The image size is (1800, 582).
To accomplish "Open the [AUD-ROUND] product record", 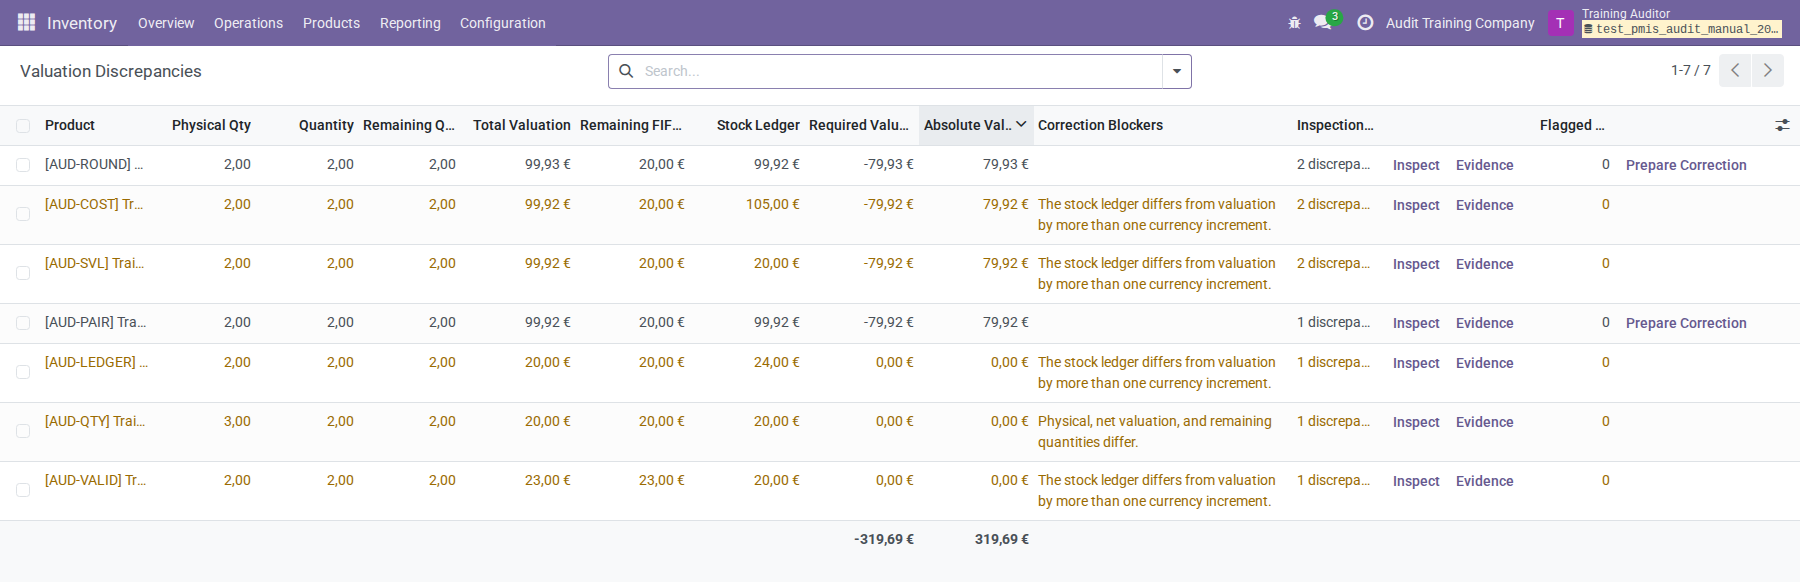I will pos(94,164).
